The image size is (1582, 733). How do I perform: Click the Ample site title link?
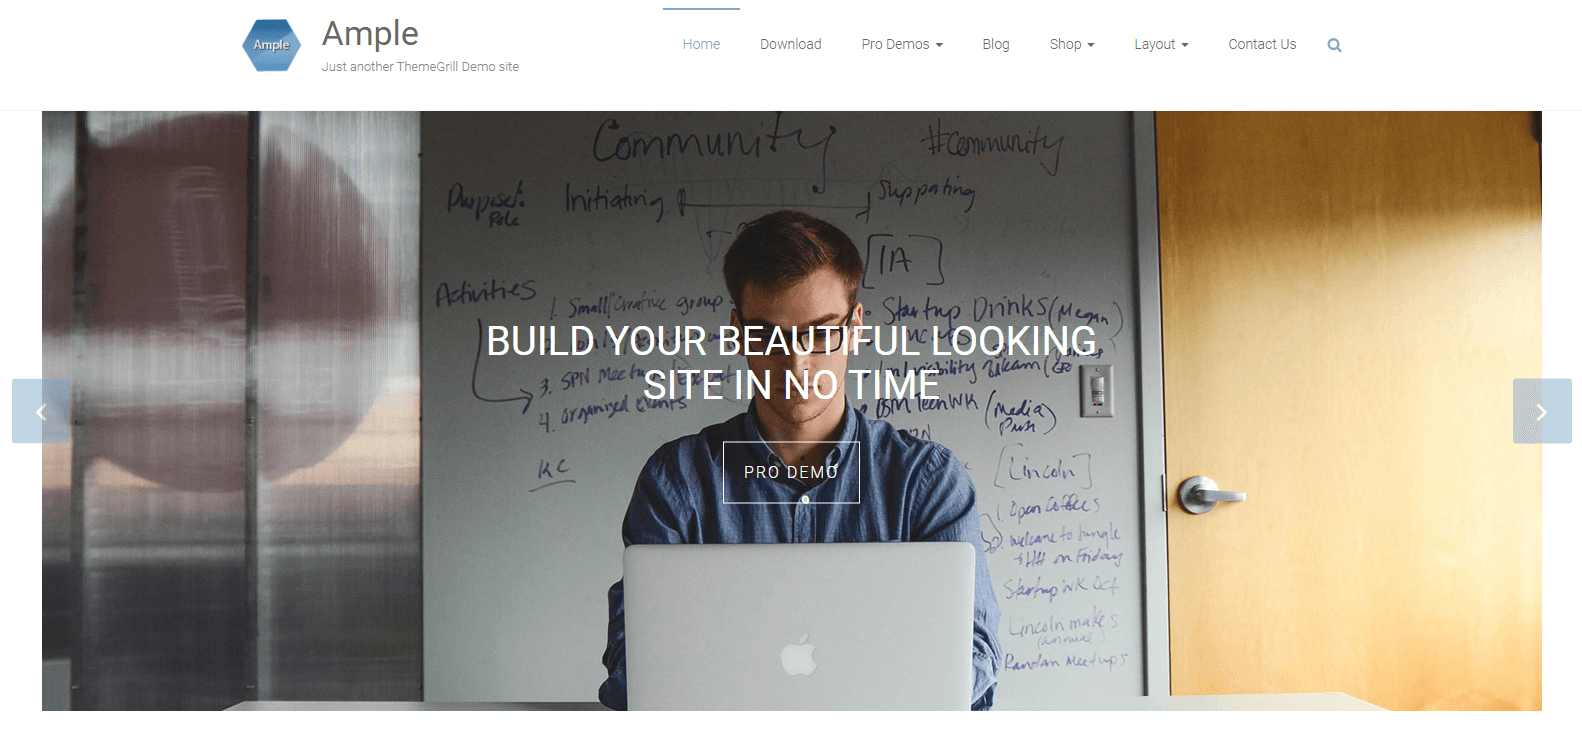point(370,33)
